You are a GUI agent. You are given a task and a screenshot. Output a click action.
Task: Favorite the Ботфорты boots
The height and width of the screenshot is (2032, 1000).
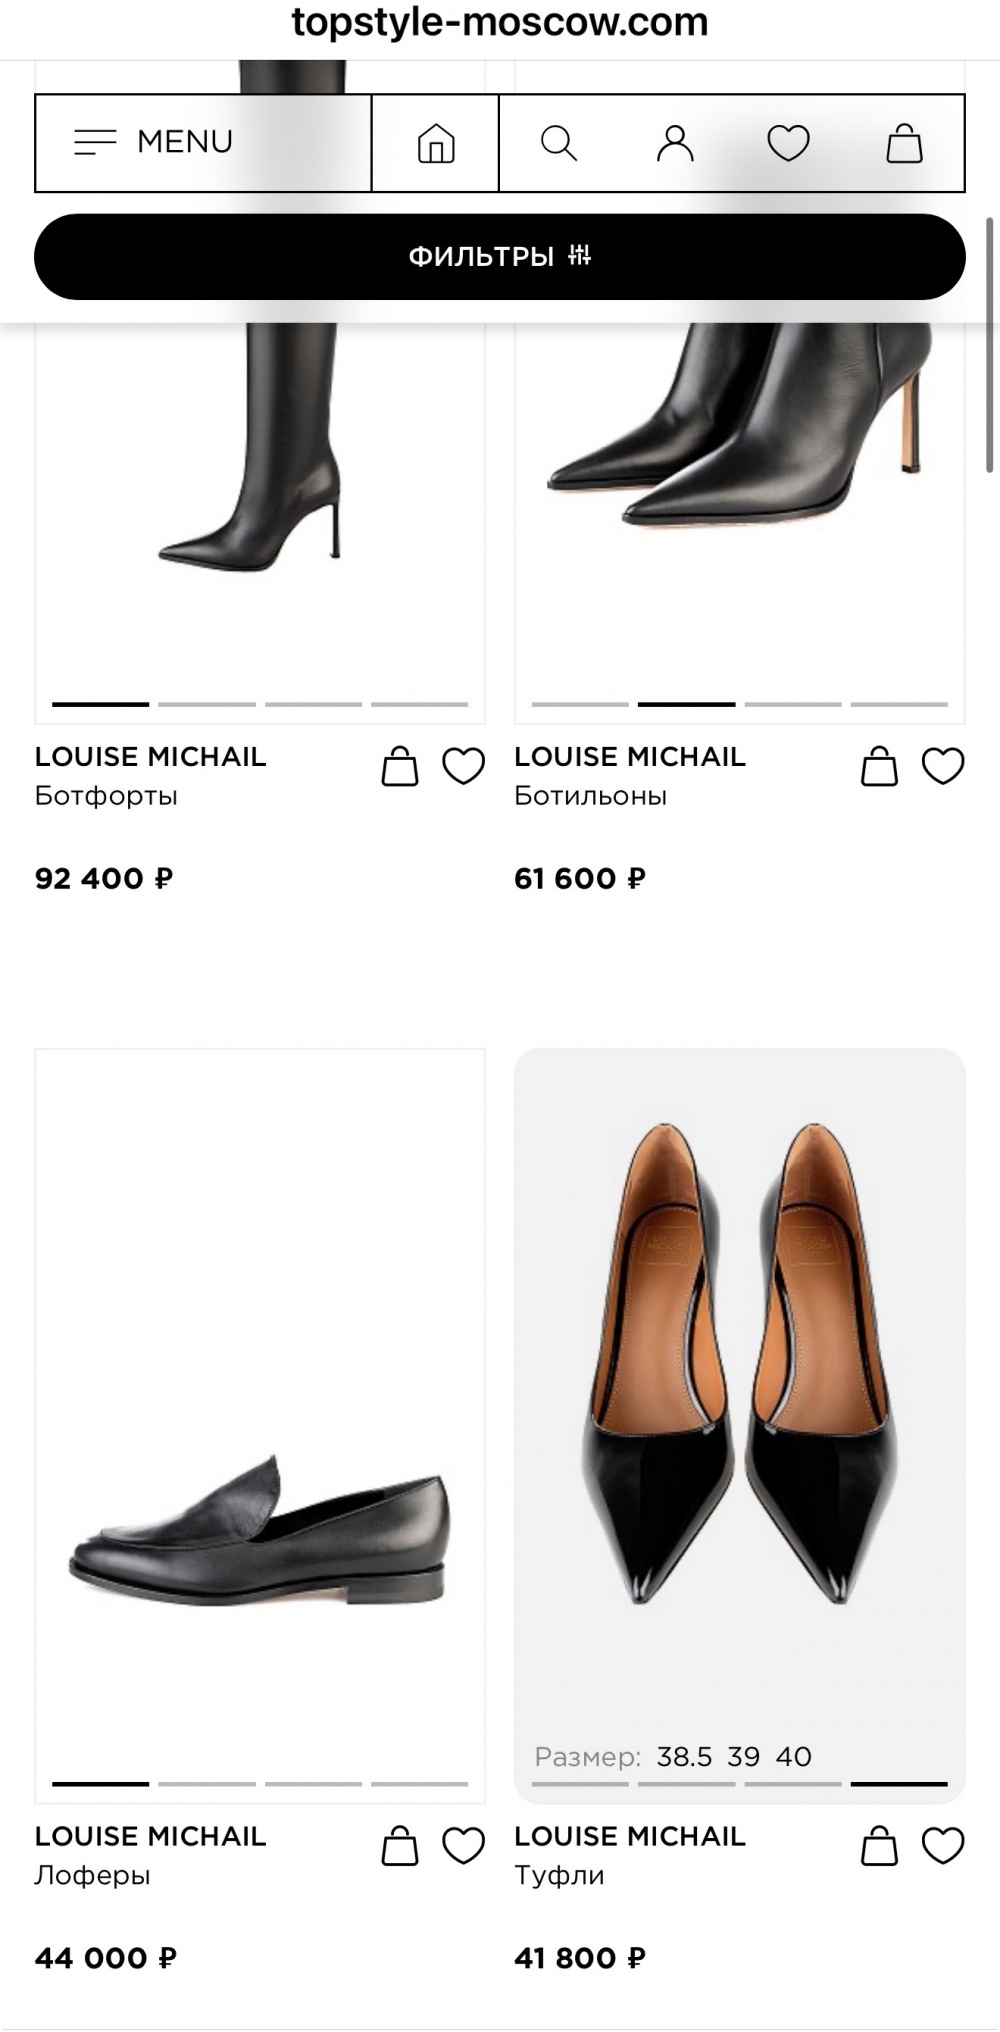point(463,767)
